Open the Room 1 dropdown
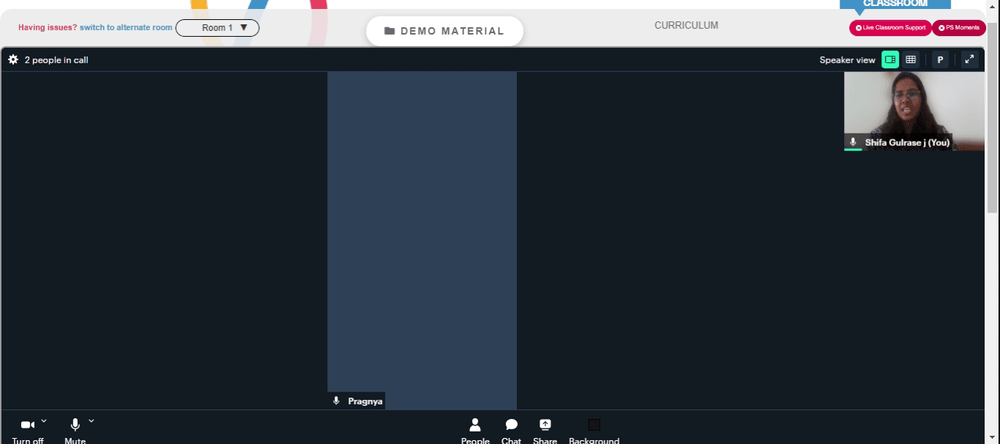The width and height of the screenshot is (1000, 444). 217,28
